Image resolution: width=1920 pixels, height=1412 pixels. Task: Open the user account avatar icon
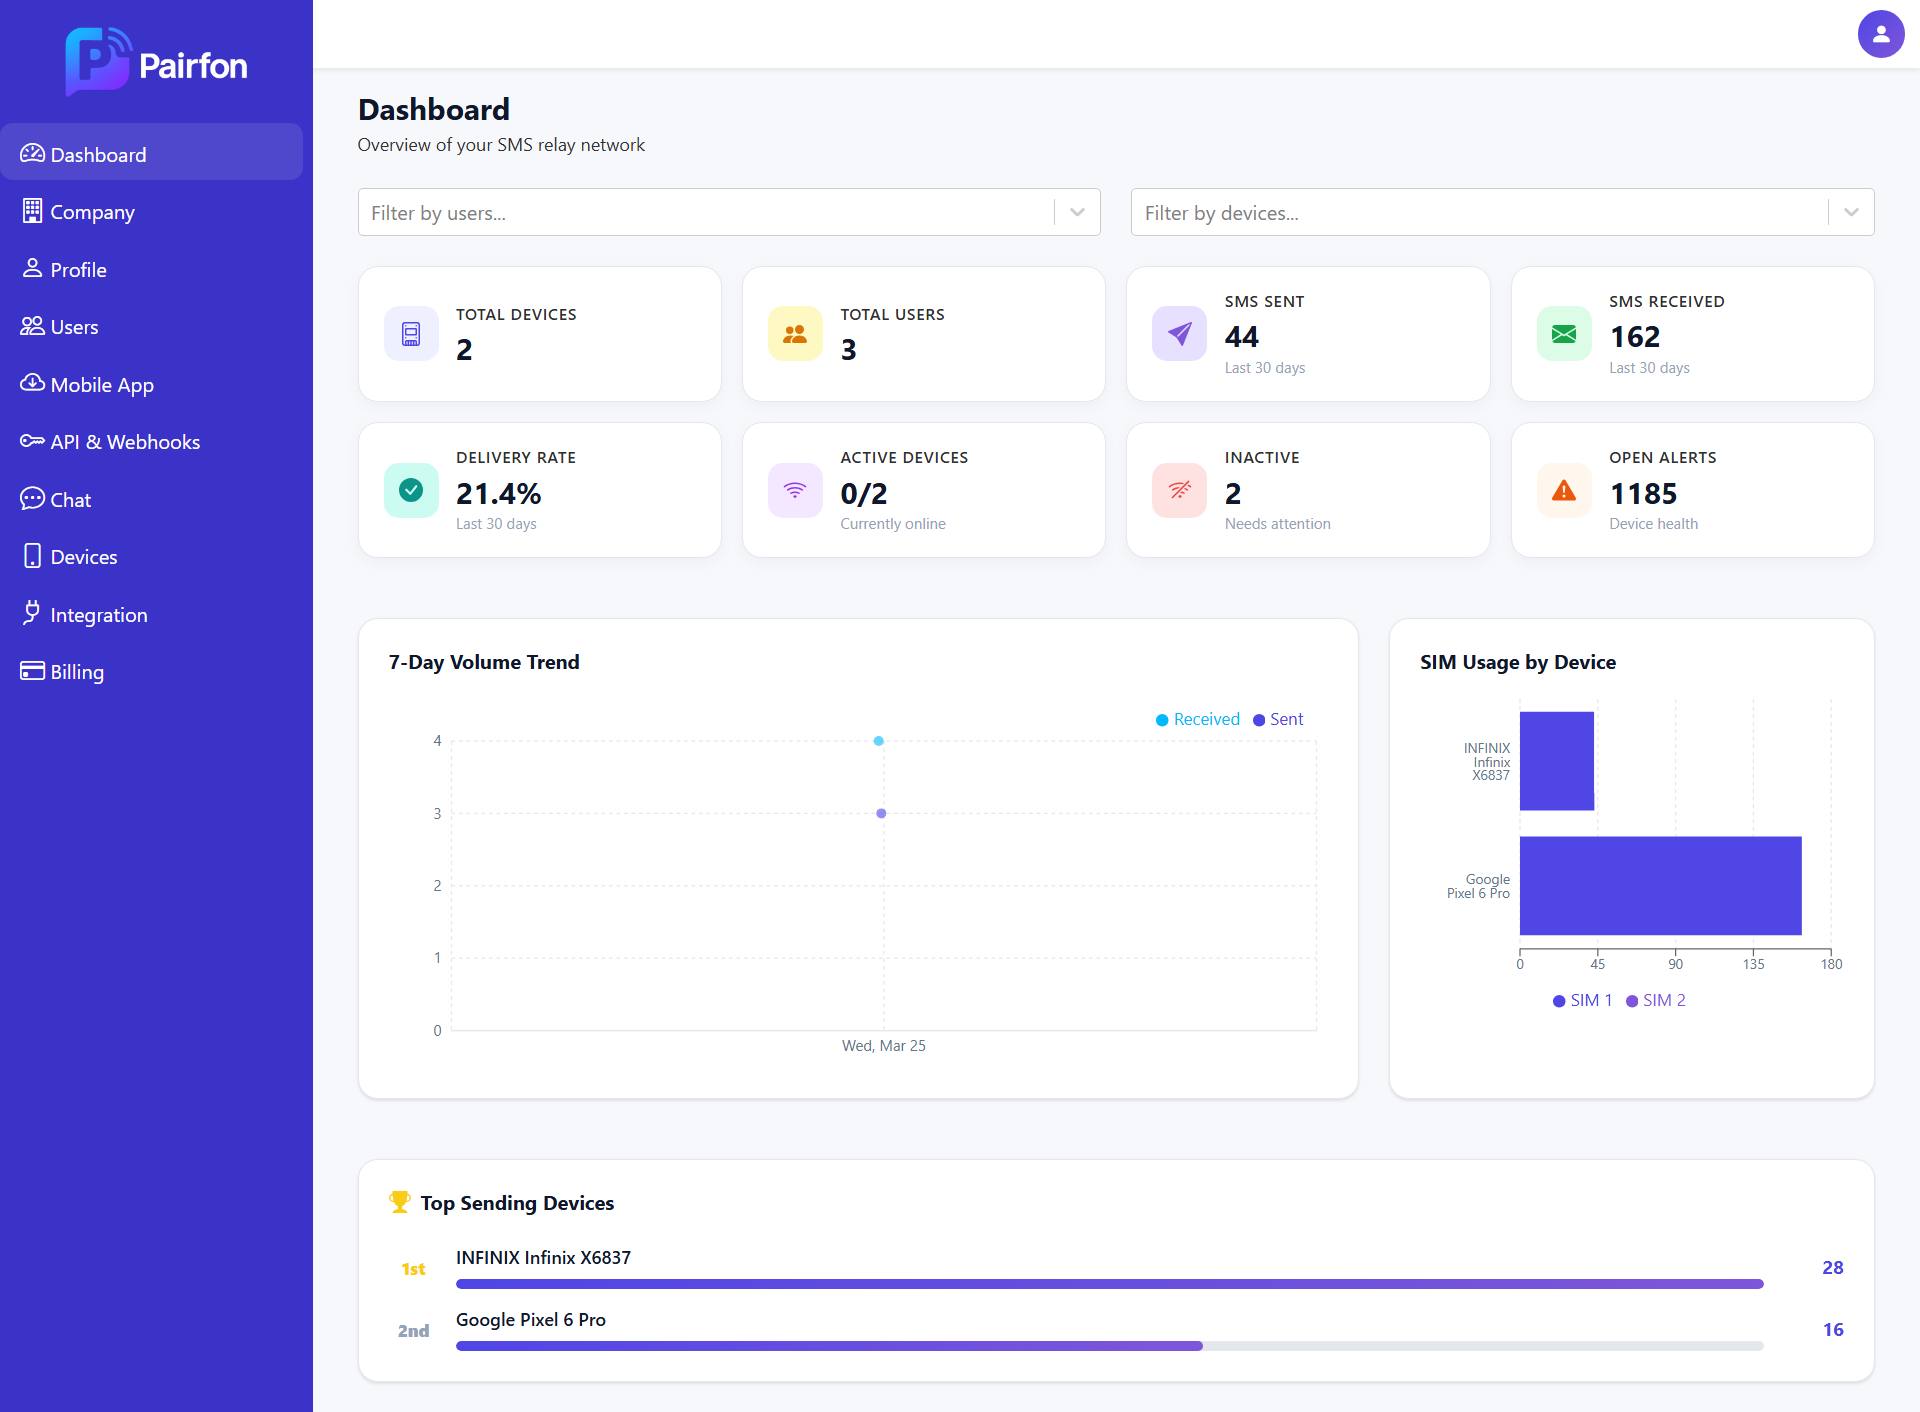click(x=1880, y=35)
